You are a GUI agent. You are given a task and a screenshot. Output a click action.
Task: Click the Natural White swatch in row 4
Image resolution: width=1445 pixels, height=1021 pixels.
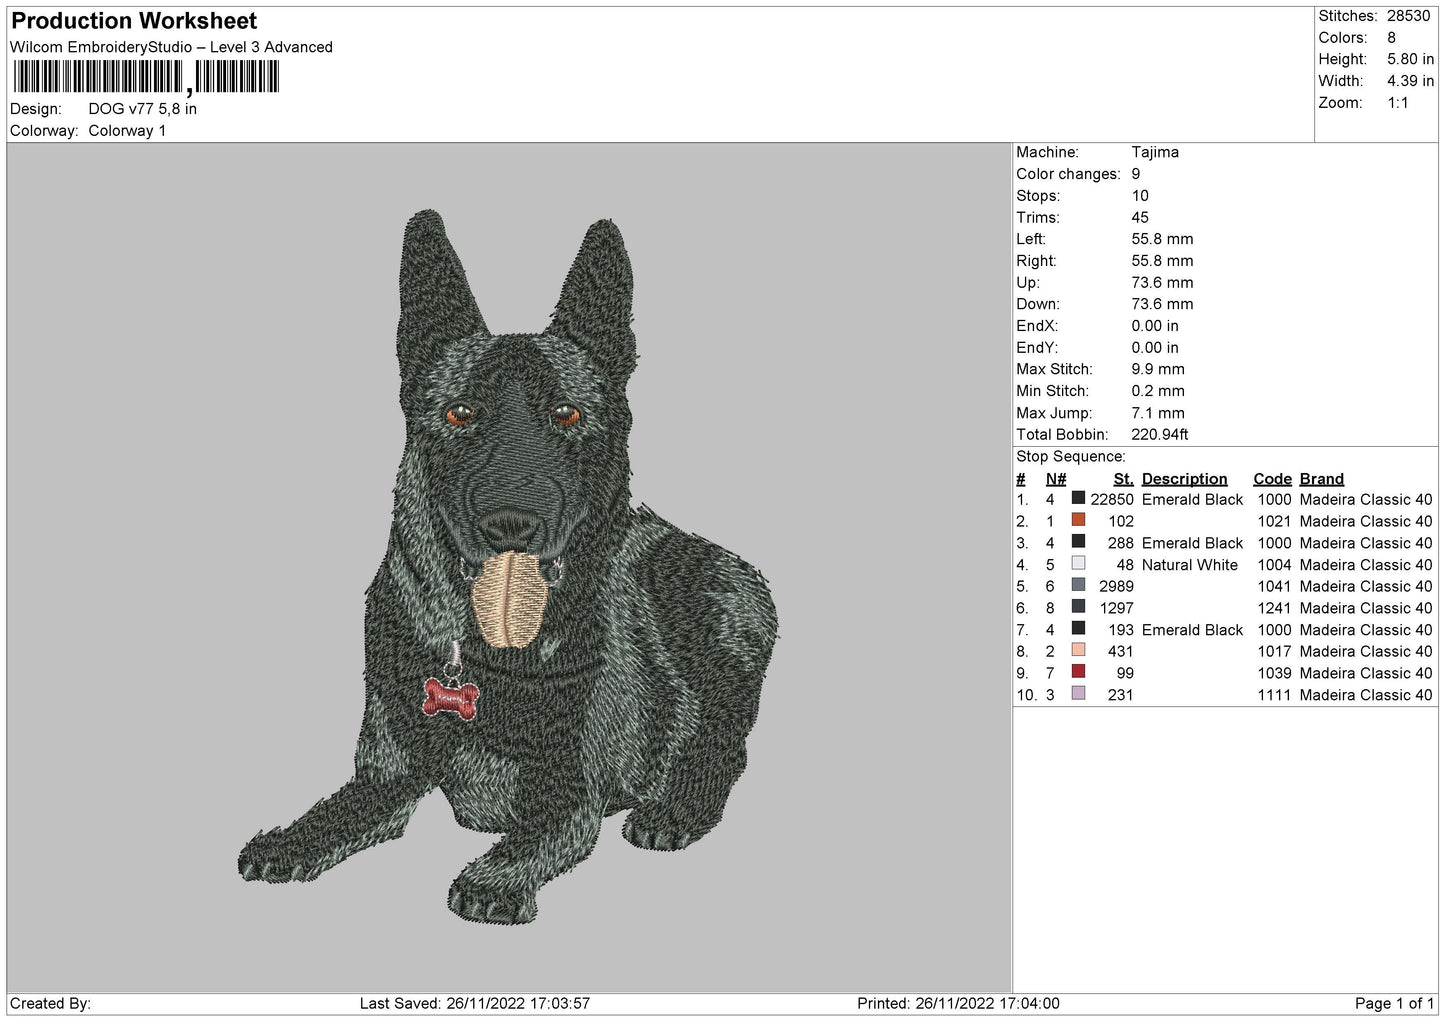point(1078,563)
